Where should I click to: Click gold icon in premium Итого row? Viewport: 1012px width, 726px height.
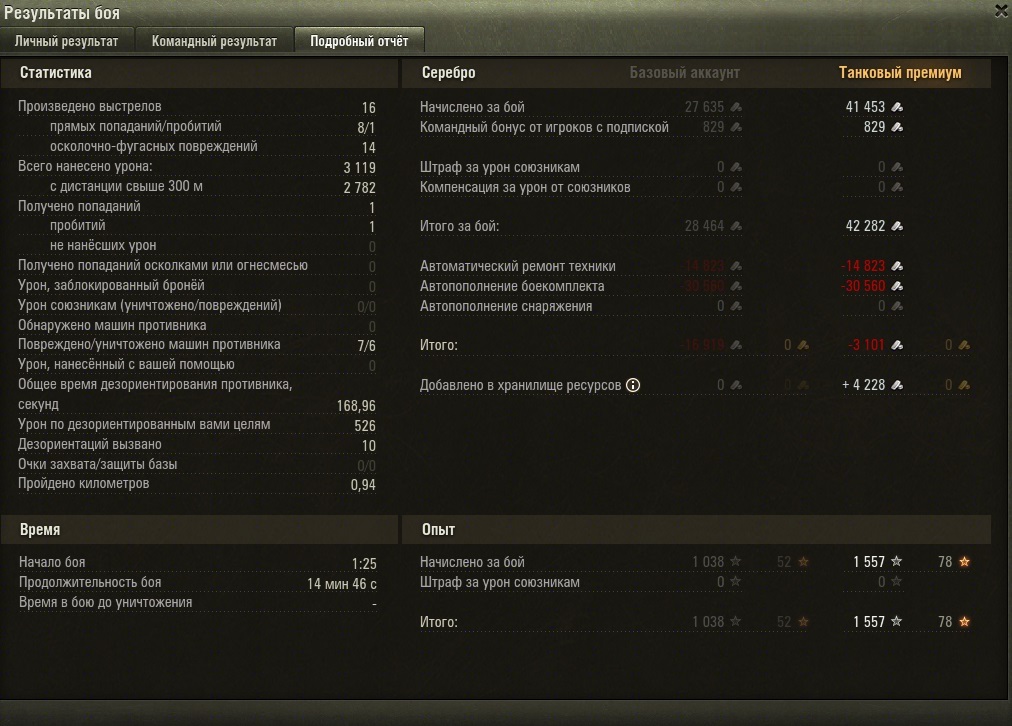tap(964, 345)
